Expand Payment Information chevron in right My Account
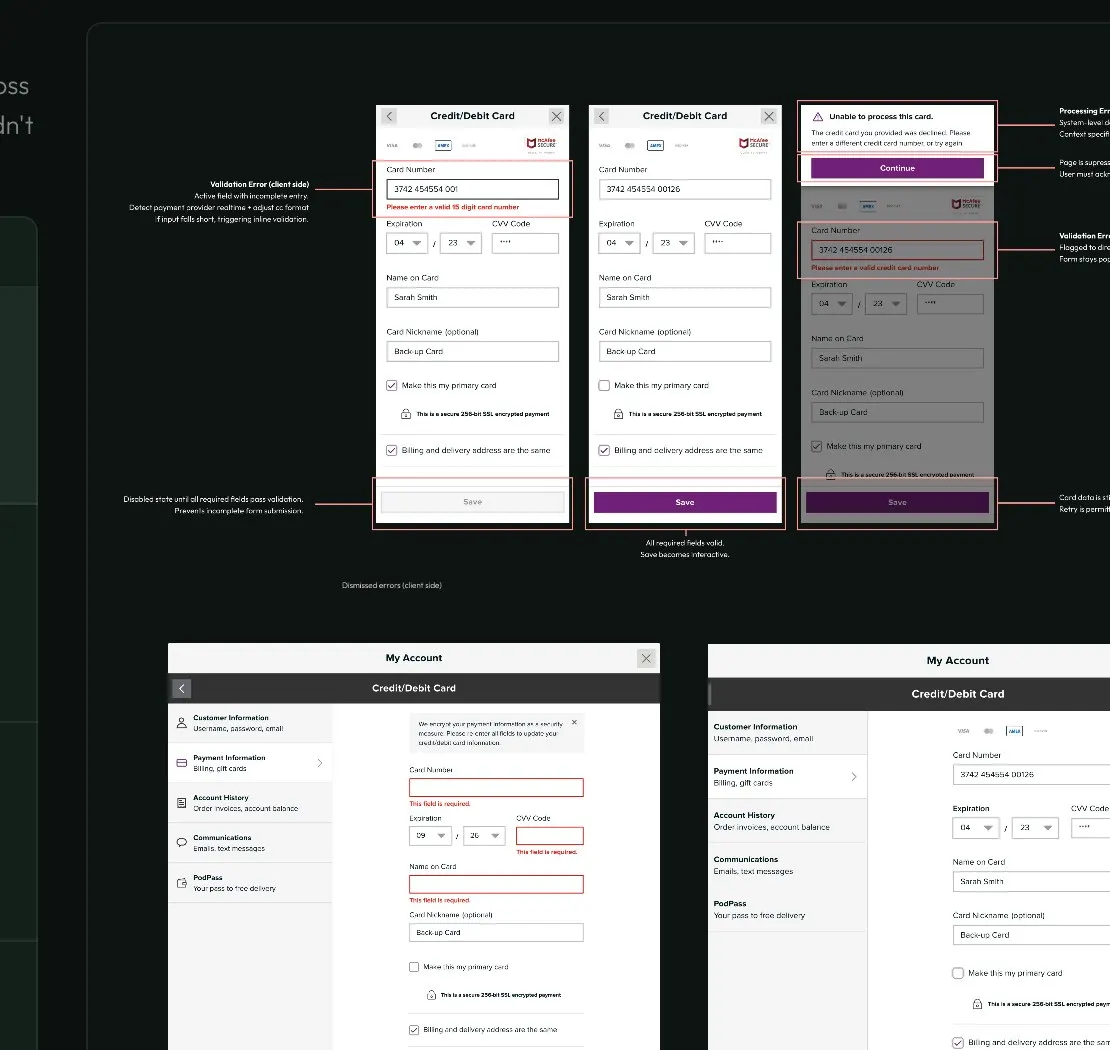Viewport: 1110px width, 1050px height. pyautogui.click(x=854, y=777)
